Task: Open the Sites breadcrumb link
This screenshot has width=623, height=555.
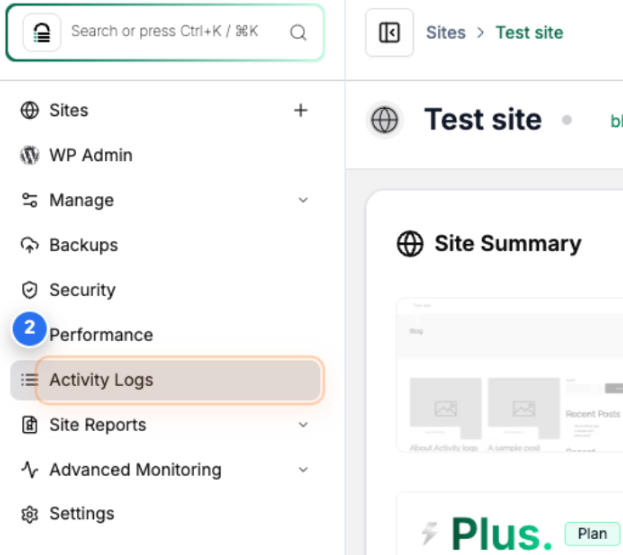Action: click(445, 33)
